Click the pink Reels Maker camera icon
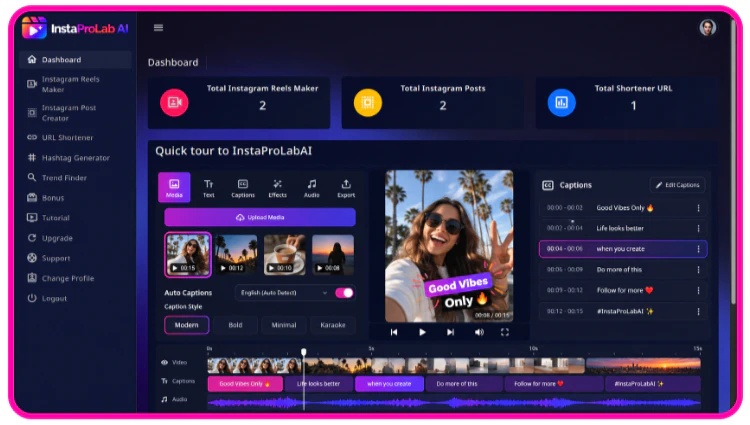 coord(174,102)
